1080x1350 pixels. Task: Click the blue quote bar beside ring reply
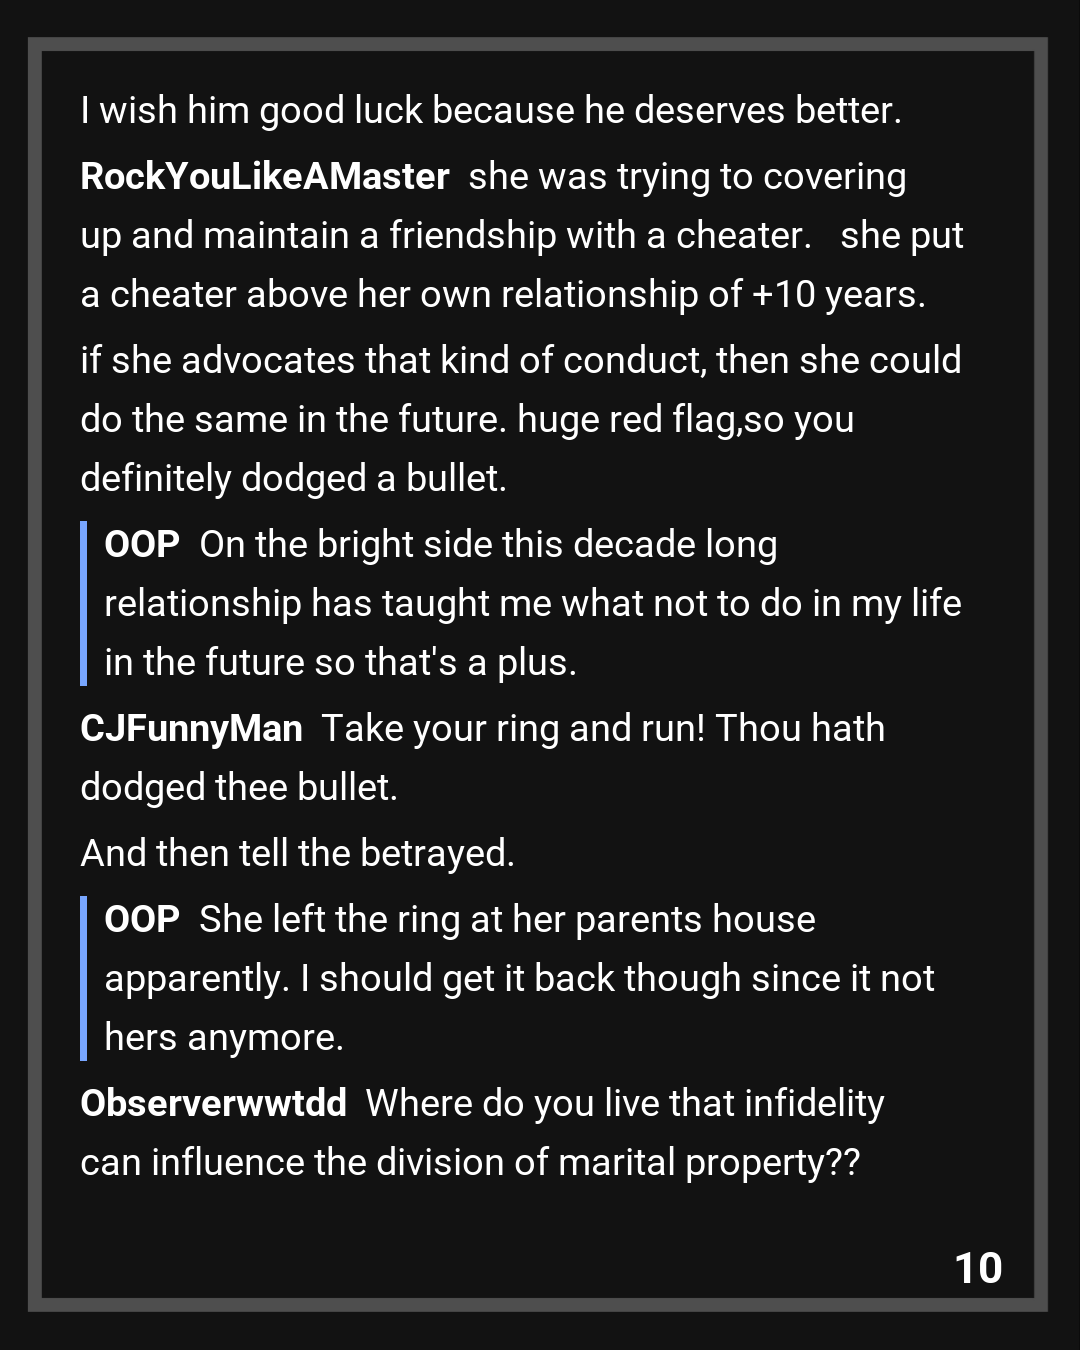84,978
